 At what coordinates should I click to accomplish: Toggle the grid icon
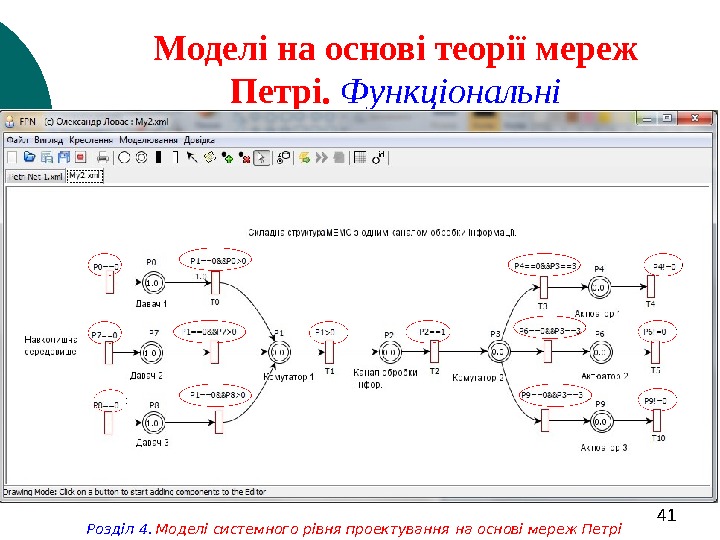360,158
